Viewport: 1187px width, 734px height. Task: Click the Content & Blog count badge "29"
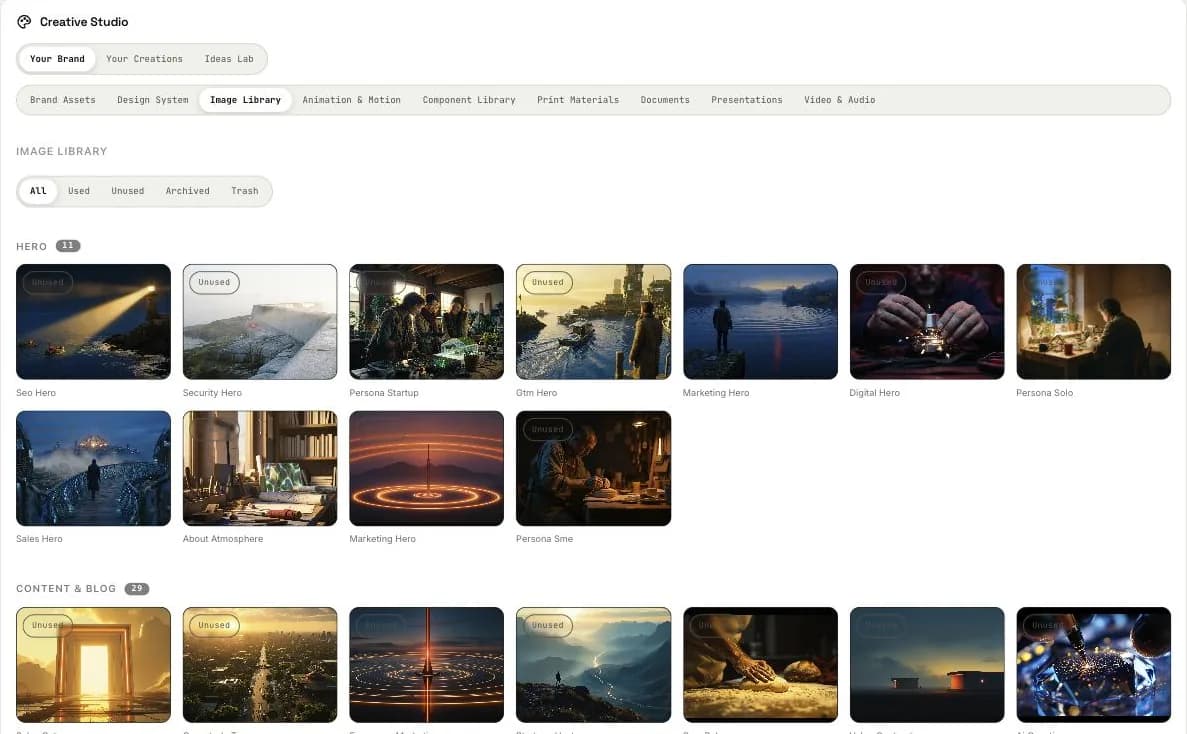pos(136,589)
